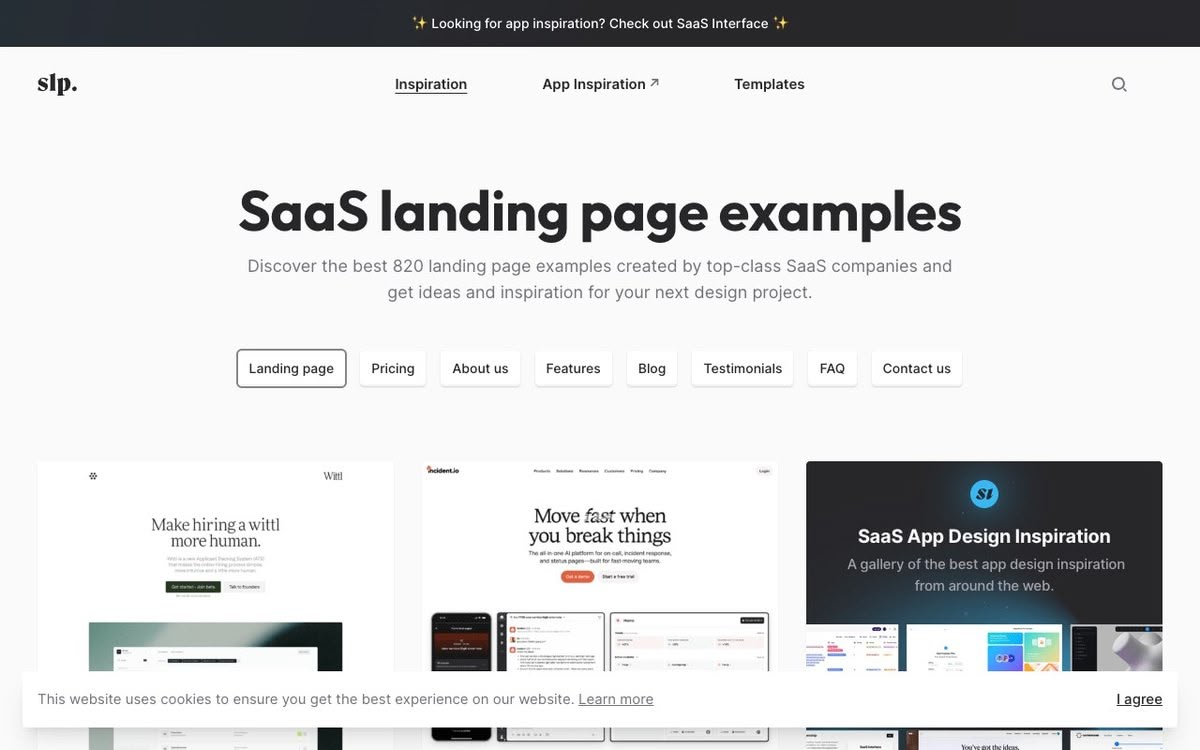
Task: Go to Templates nav item
Action: 769,84
